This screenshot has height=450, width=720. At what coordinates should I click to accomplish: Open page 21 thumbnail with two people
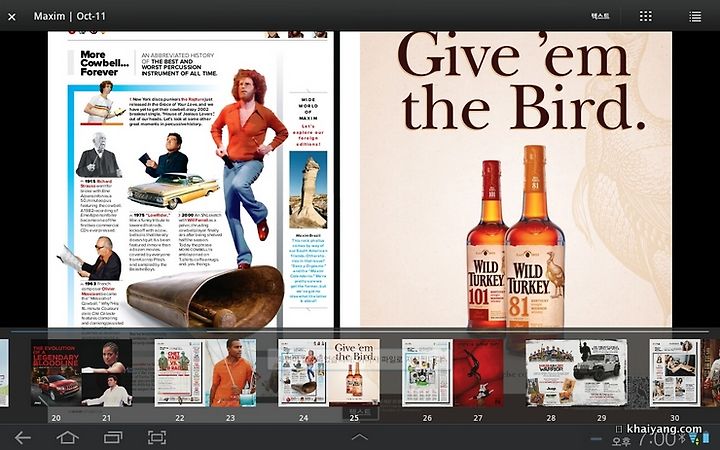(x=107, y=373)
